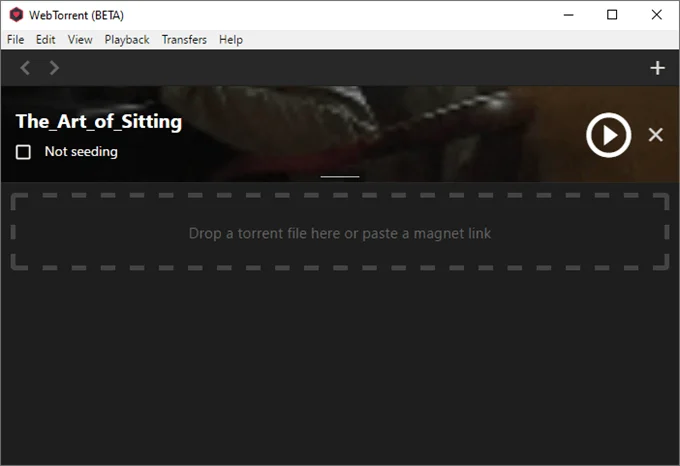The image size is (680, 466).
Task: Open the Help menu
Action: [231, 40]
